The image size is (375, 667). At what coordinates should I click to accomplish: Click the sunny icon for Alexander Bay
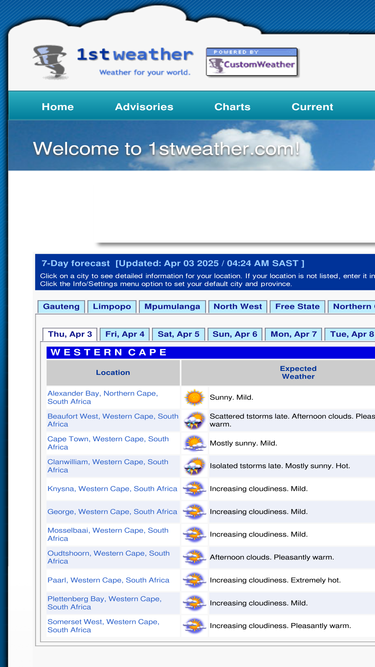point(195,398)
